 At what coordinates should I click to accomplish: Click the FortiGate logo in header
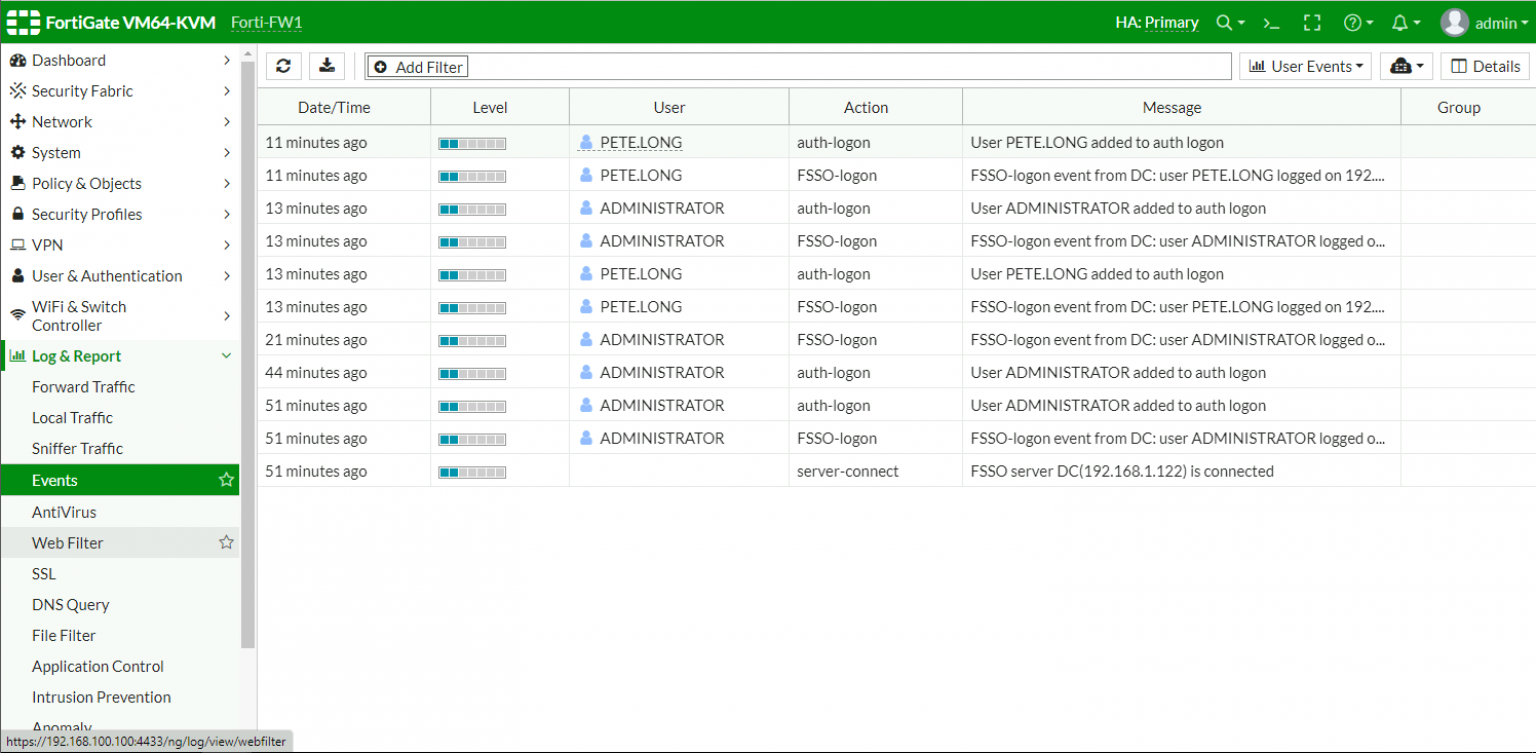(x=24, y=22)
